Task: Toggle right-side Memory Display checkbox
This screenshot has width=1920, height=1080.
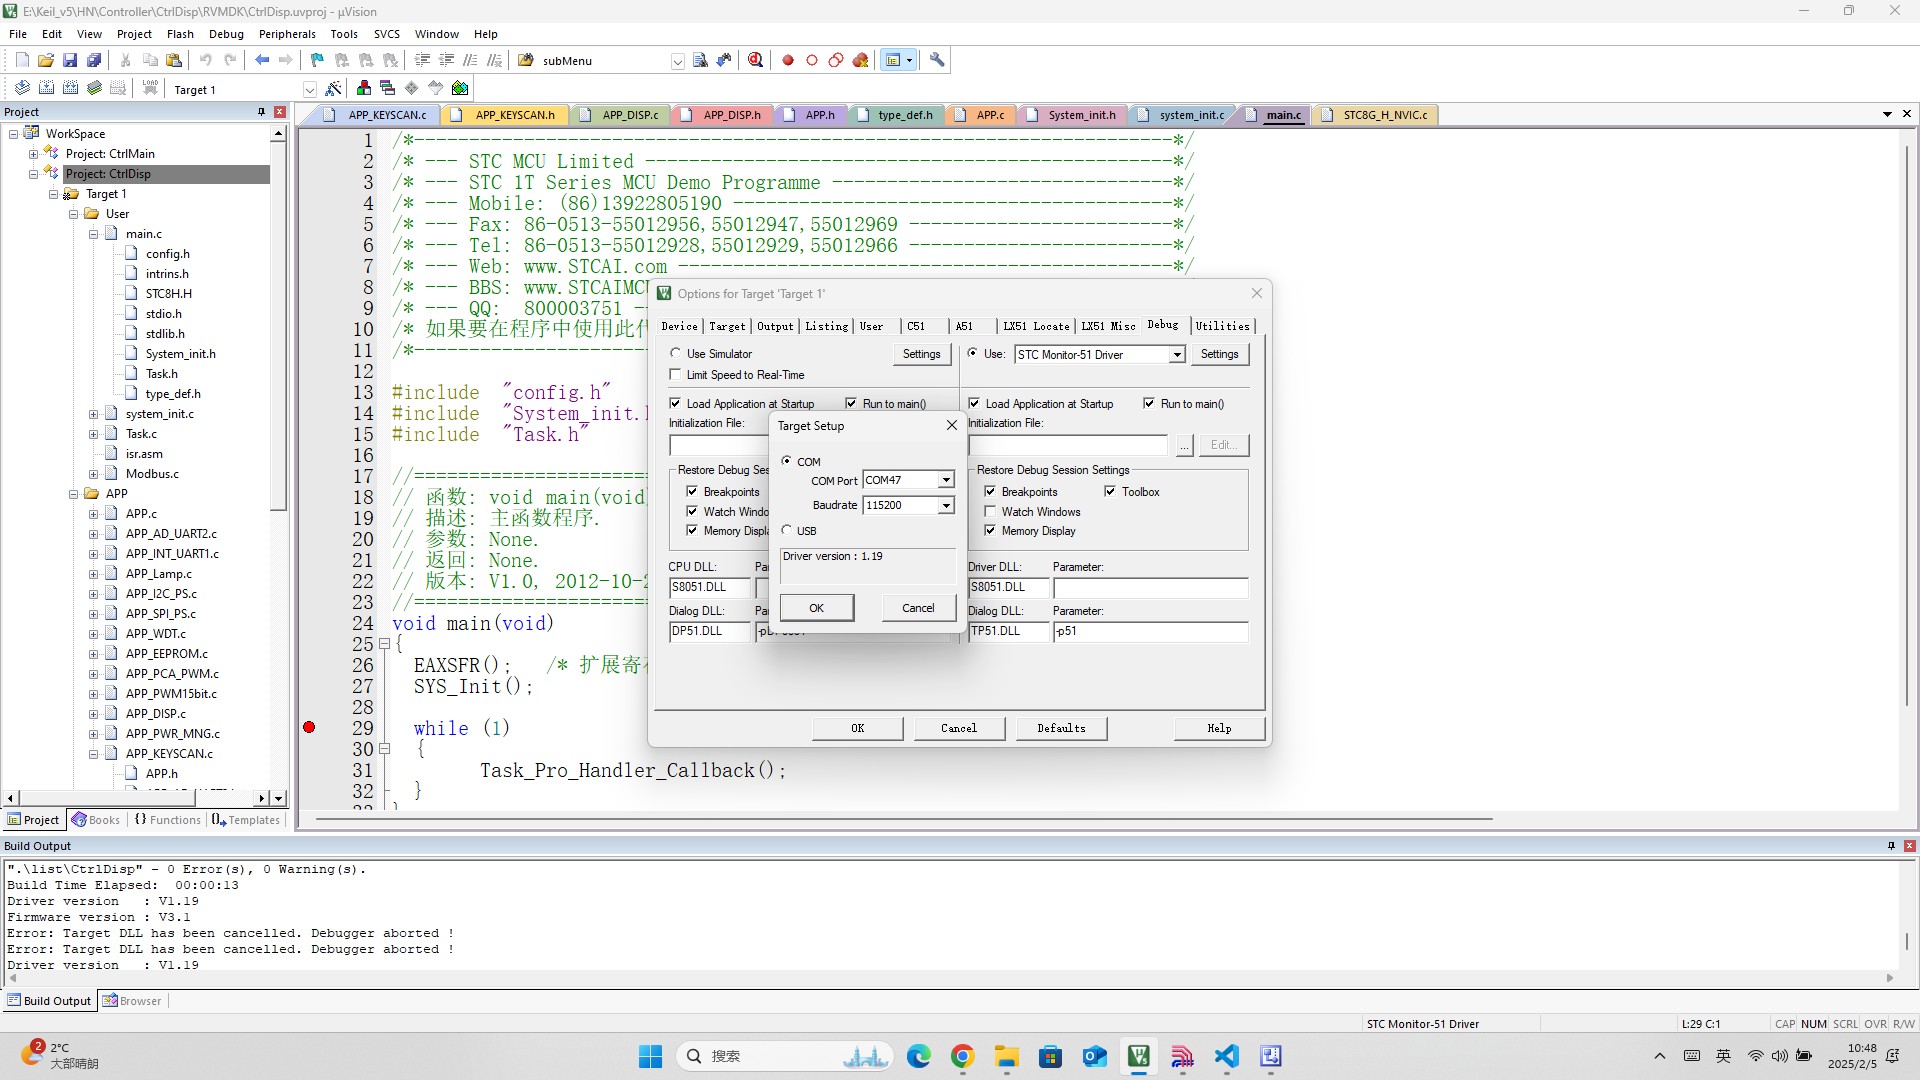Action: pos(990,530)
